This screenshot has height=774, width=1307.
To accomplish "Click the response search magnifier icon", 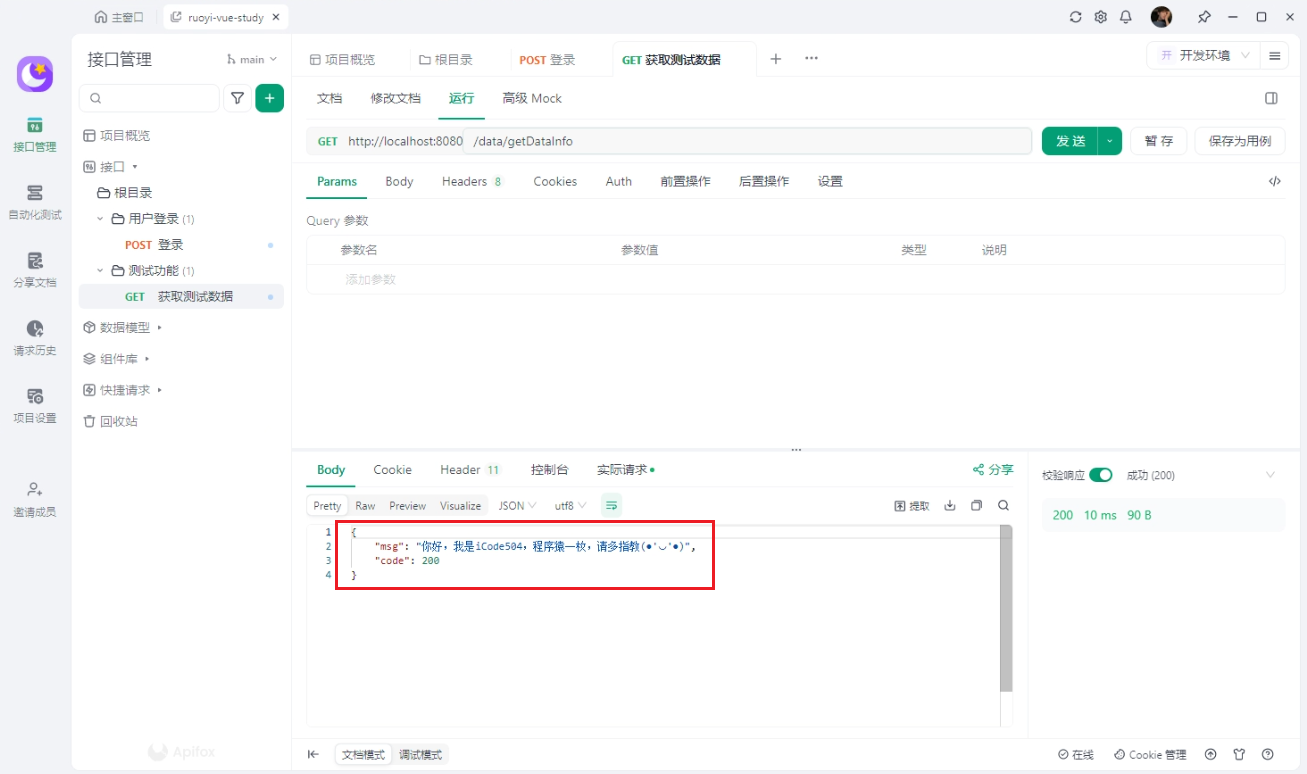I will (1003, 506).
